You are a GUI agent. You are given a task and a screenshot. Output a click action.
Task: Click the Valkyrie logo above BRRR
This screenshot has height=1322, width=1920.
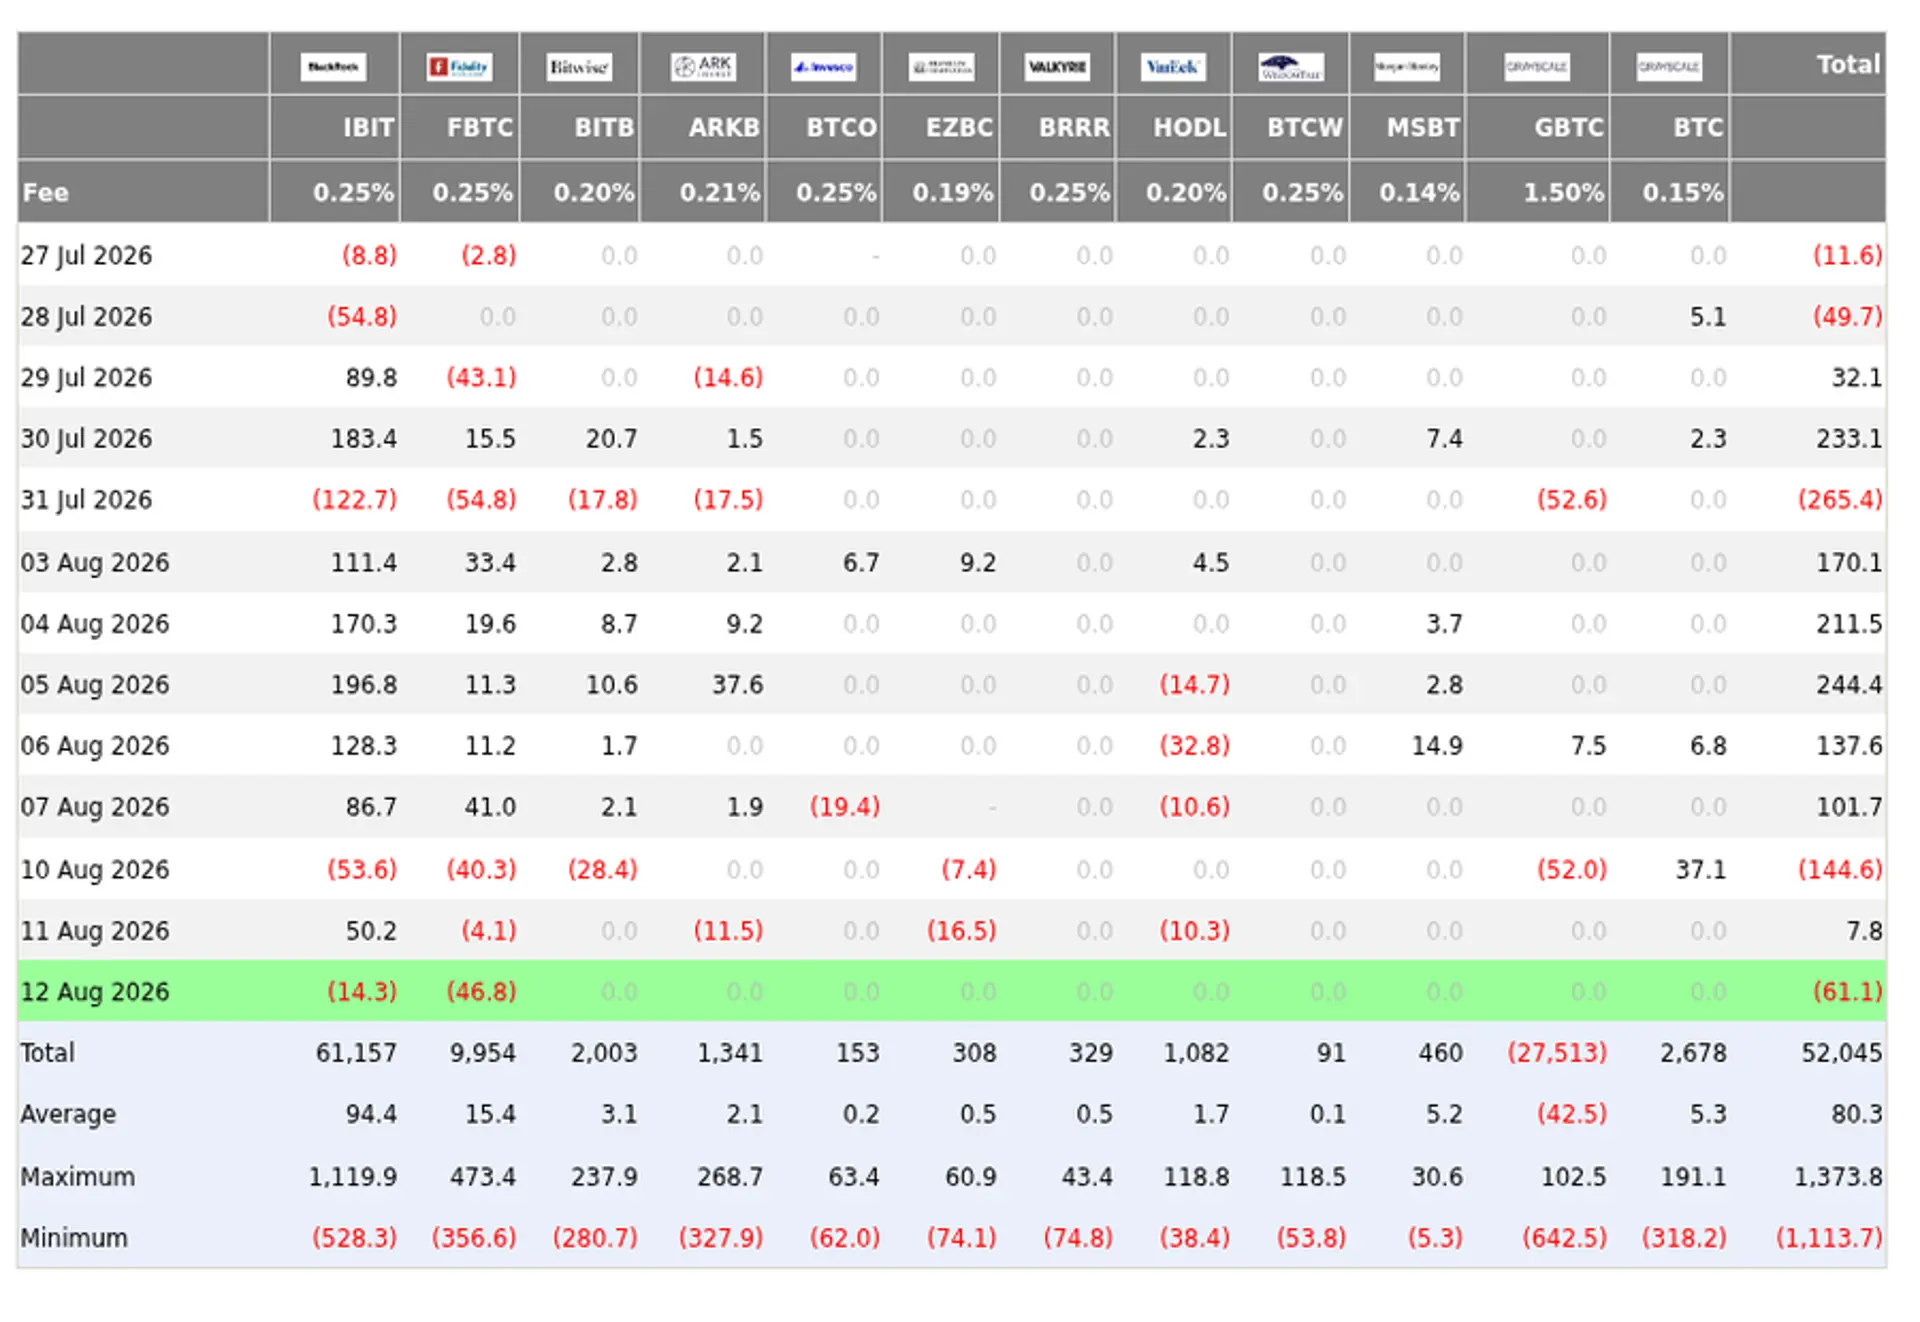pyautogui.click(x=1057, y=67)
